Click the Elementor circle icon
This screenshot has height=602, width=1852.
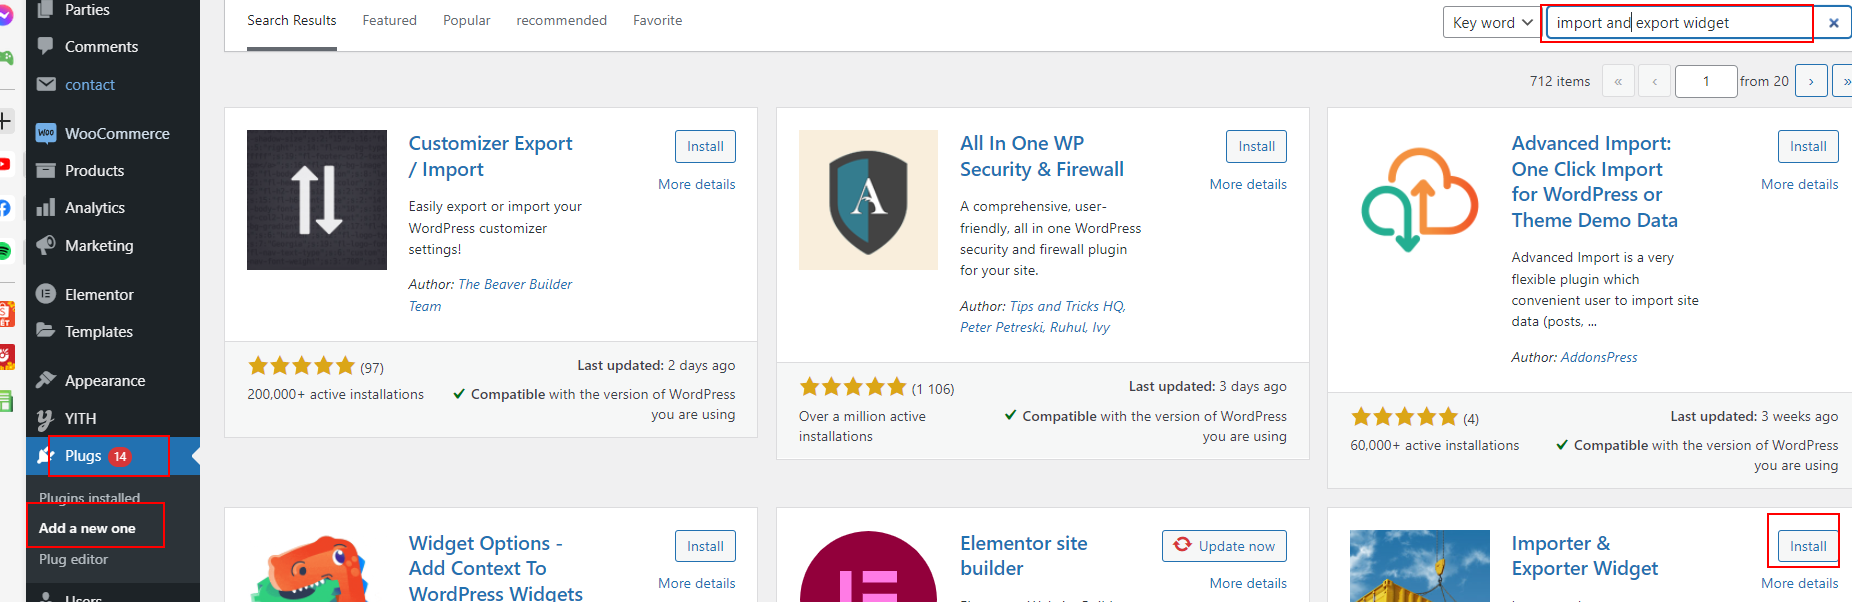45,294
